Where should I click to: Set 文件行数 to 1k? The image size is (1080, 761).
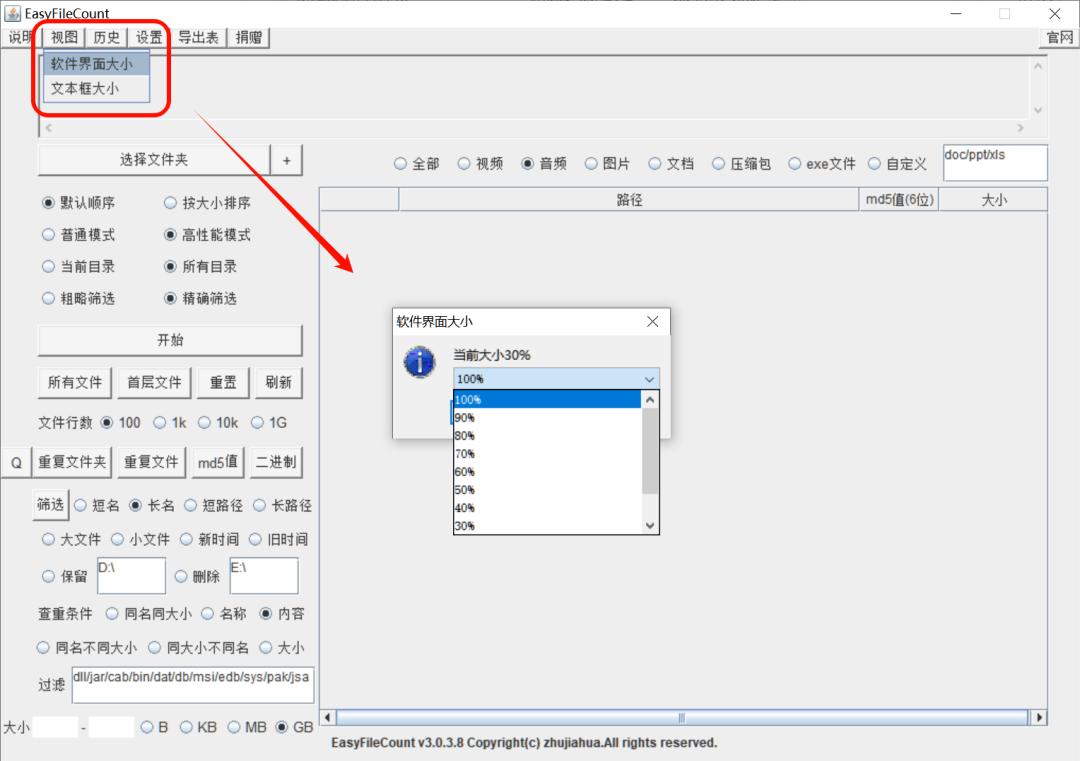[x=169, y=423]
